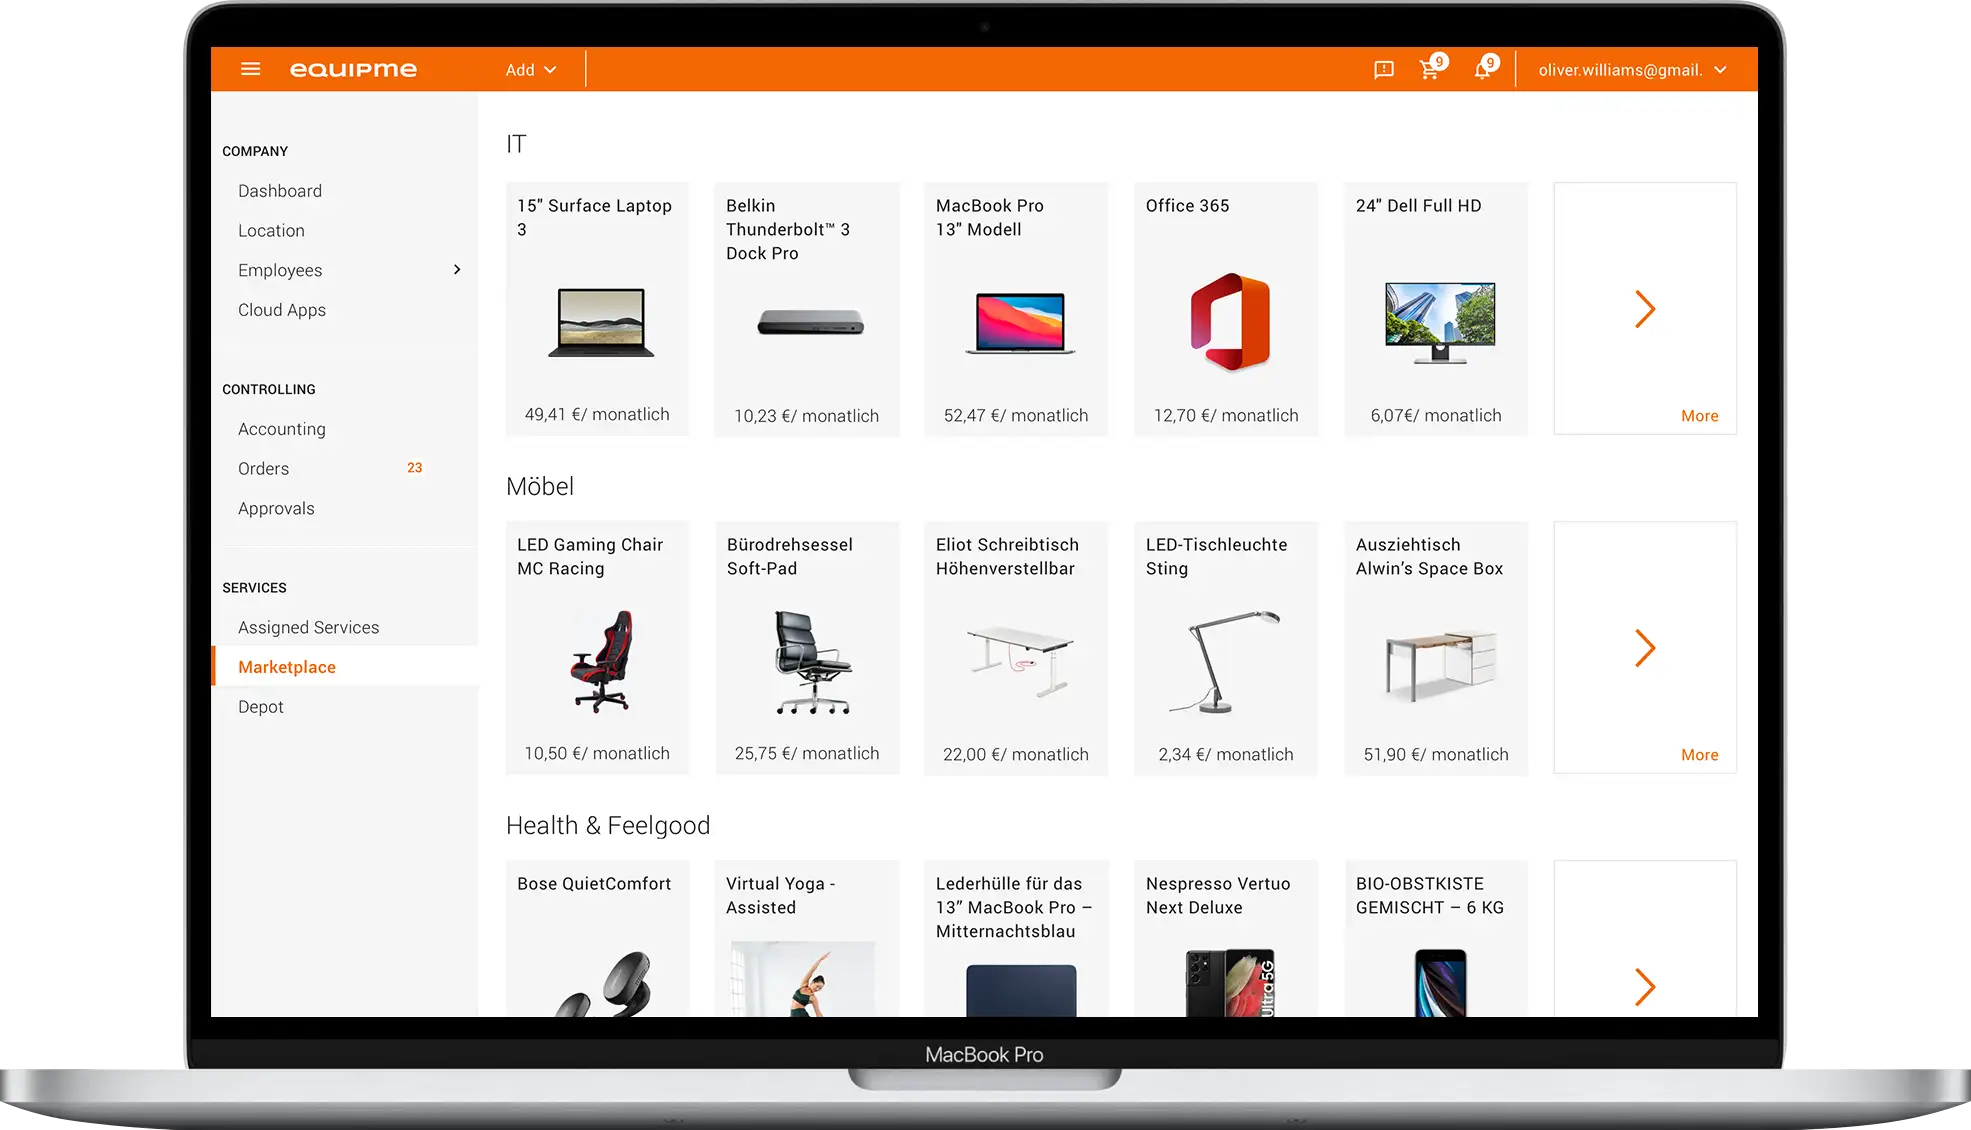Open 24" Dell Full HD monitor image

coord(1440,322)
